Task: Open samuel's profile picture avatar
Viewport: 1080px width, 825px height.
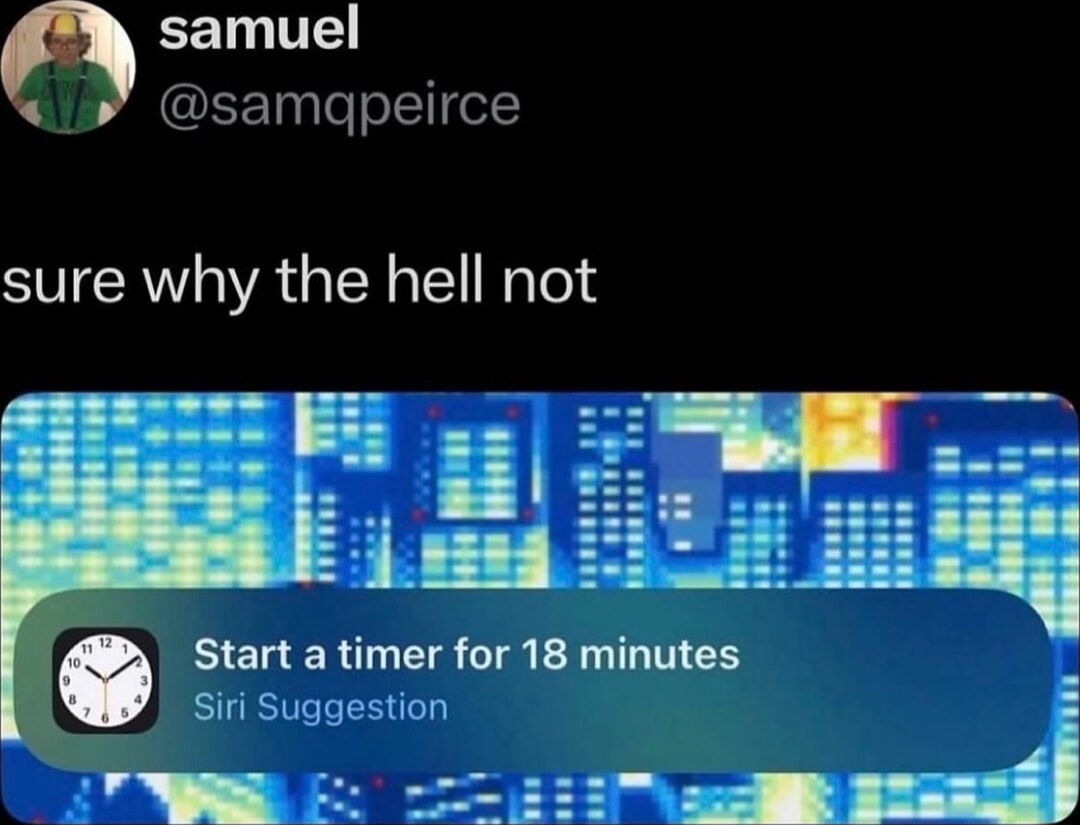Action: 69,68
